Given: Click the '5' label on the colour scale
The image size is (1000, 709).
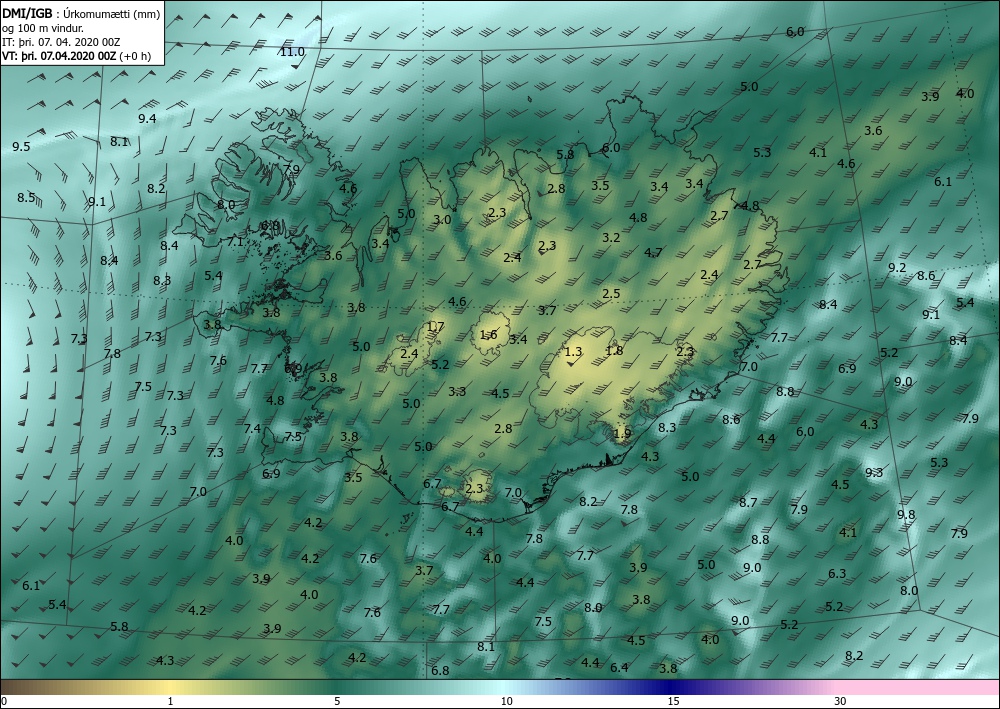Looking at the screenshot, I should coord(337,701).
